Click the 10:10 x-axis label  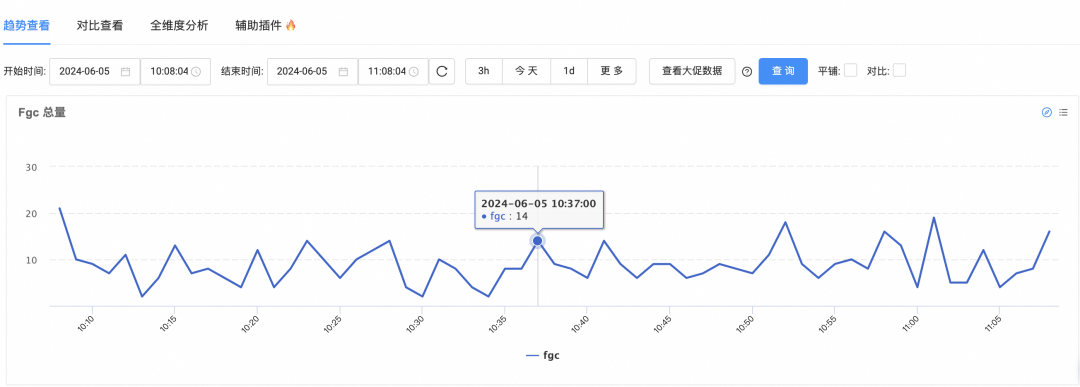pyautogui.click(x=87, y=324)
